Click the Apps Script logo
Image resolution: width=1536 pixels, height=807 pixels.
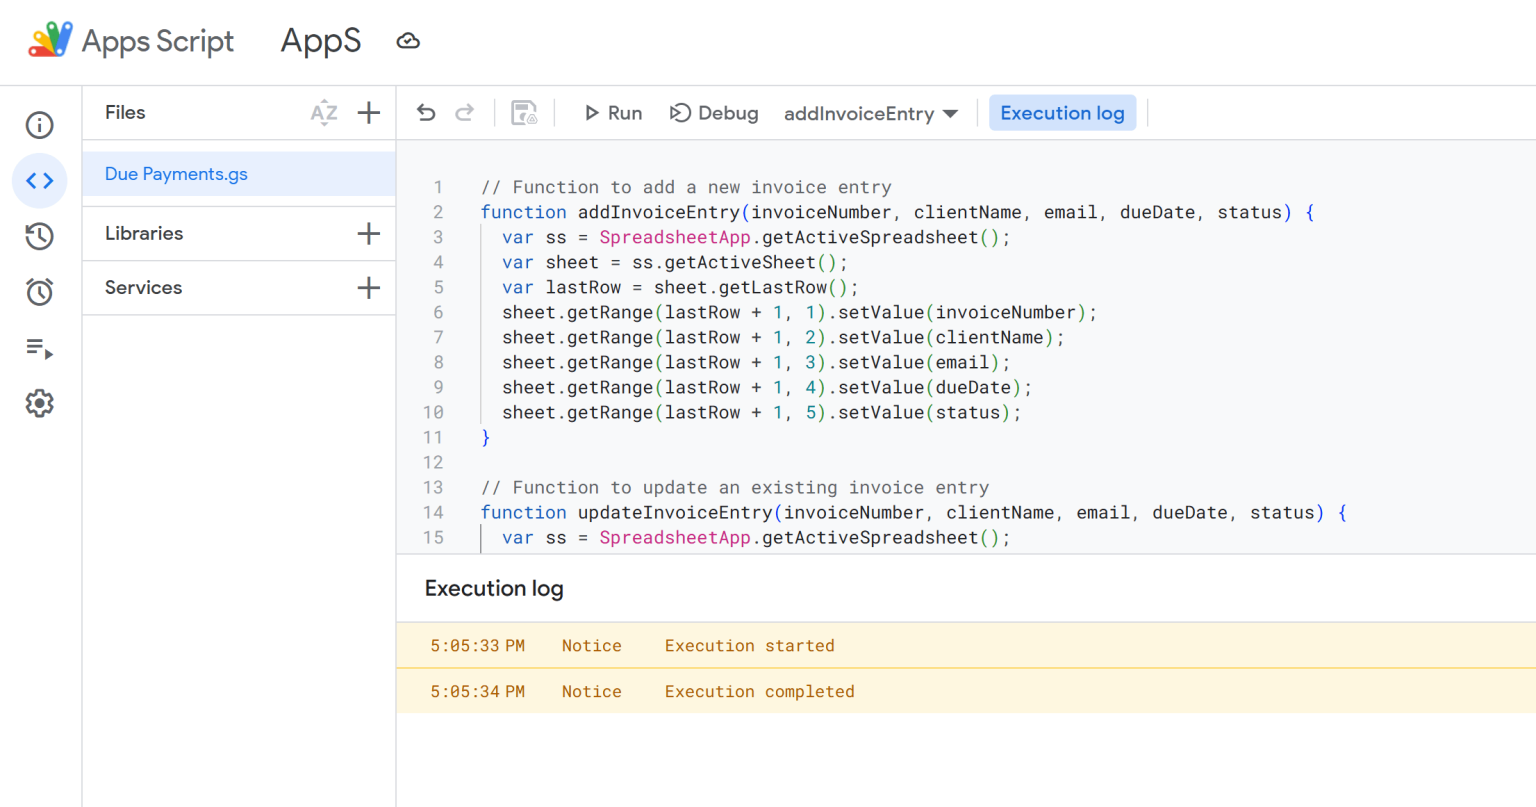tap(50, 41)
